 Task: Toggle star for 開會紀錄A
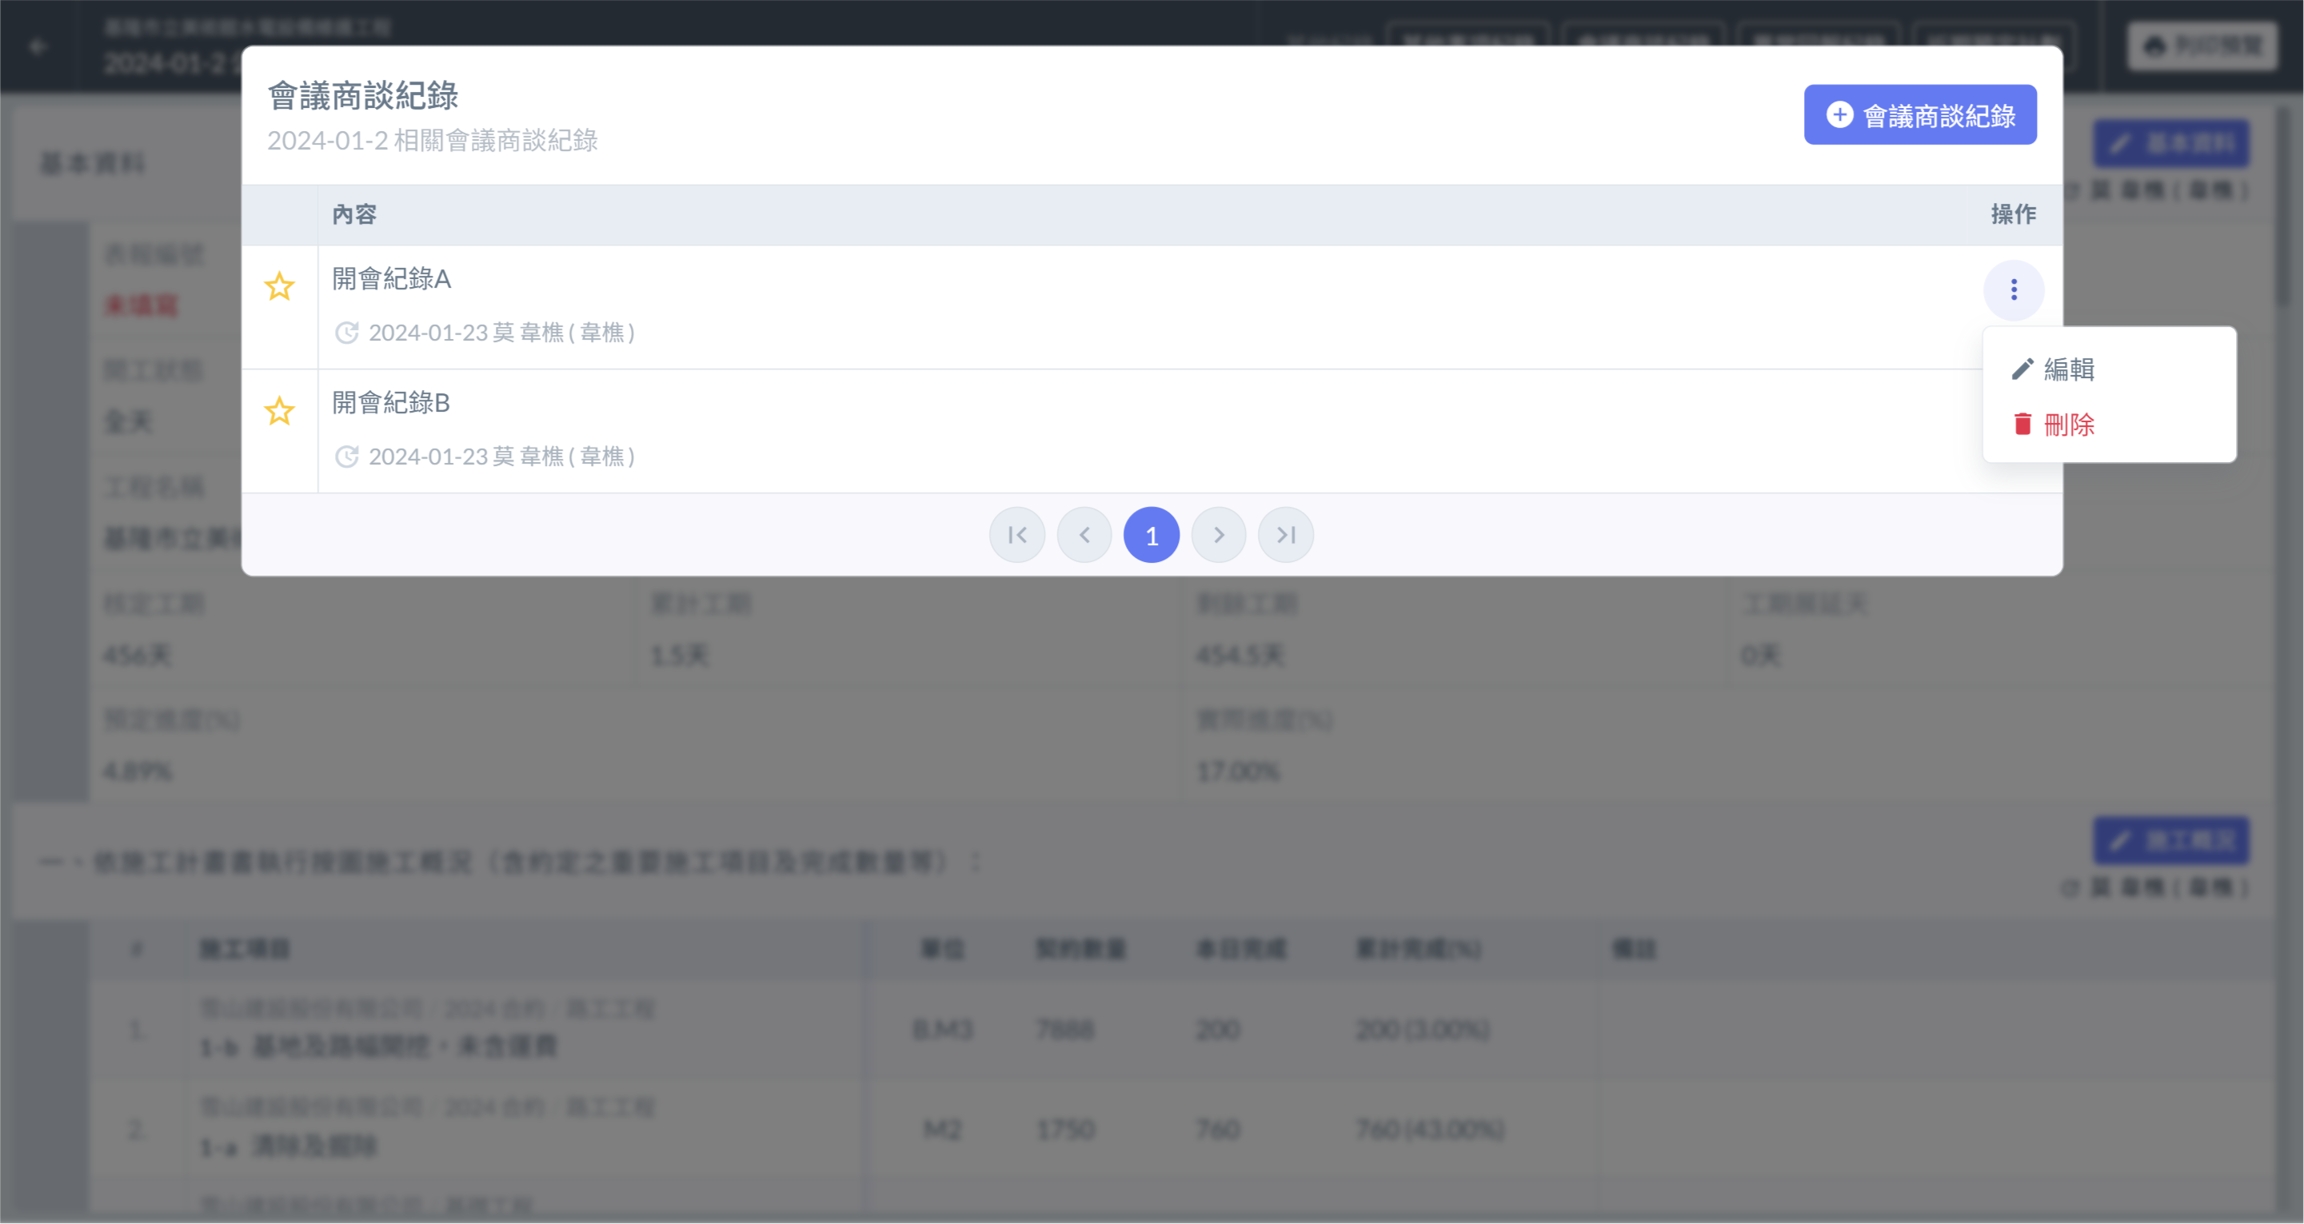[279, 287]
